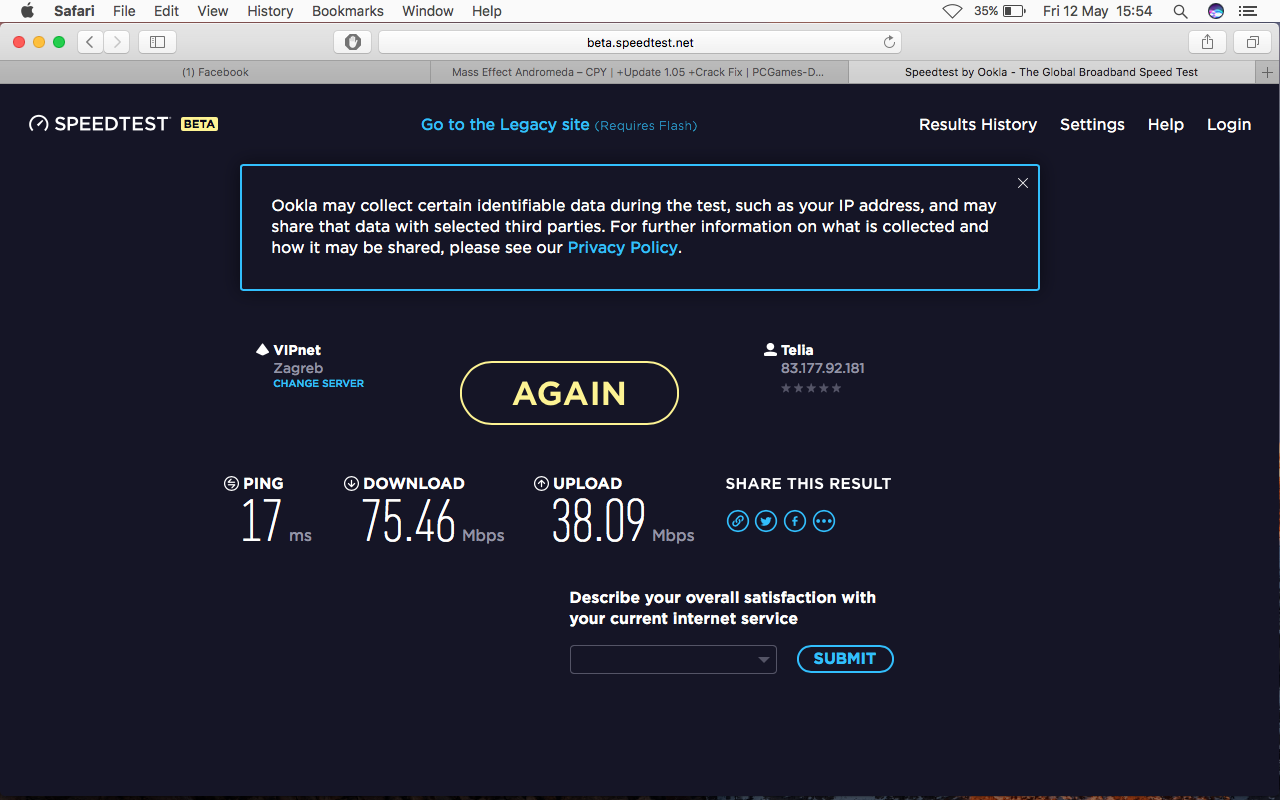Click the upload result 38.09
Image resolution: width=1280 pixels, height=800 pixels.
tap(599, 522)
